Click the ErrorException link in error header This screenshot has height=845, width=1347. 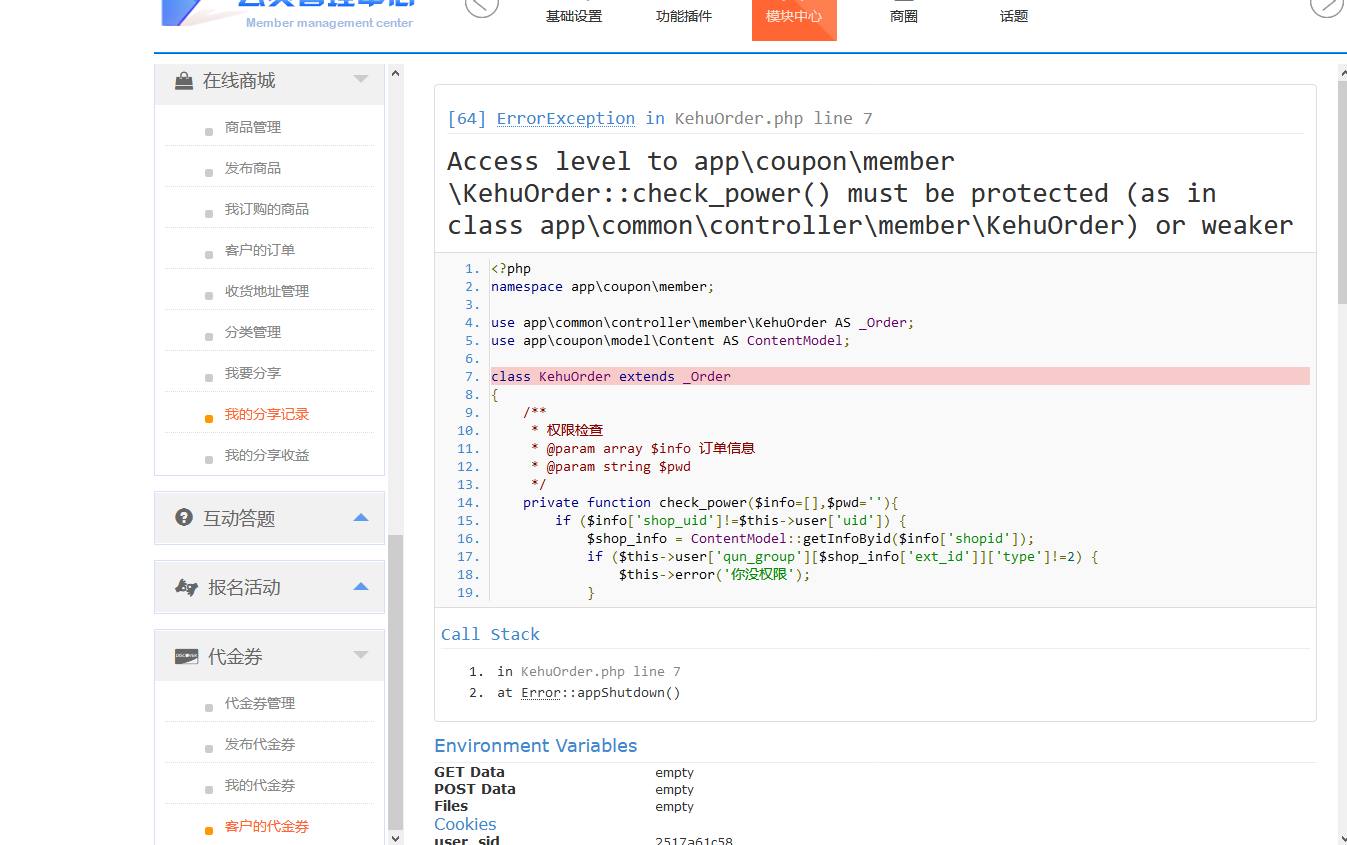[x=565, y=118]
